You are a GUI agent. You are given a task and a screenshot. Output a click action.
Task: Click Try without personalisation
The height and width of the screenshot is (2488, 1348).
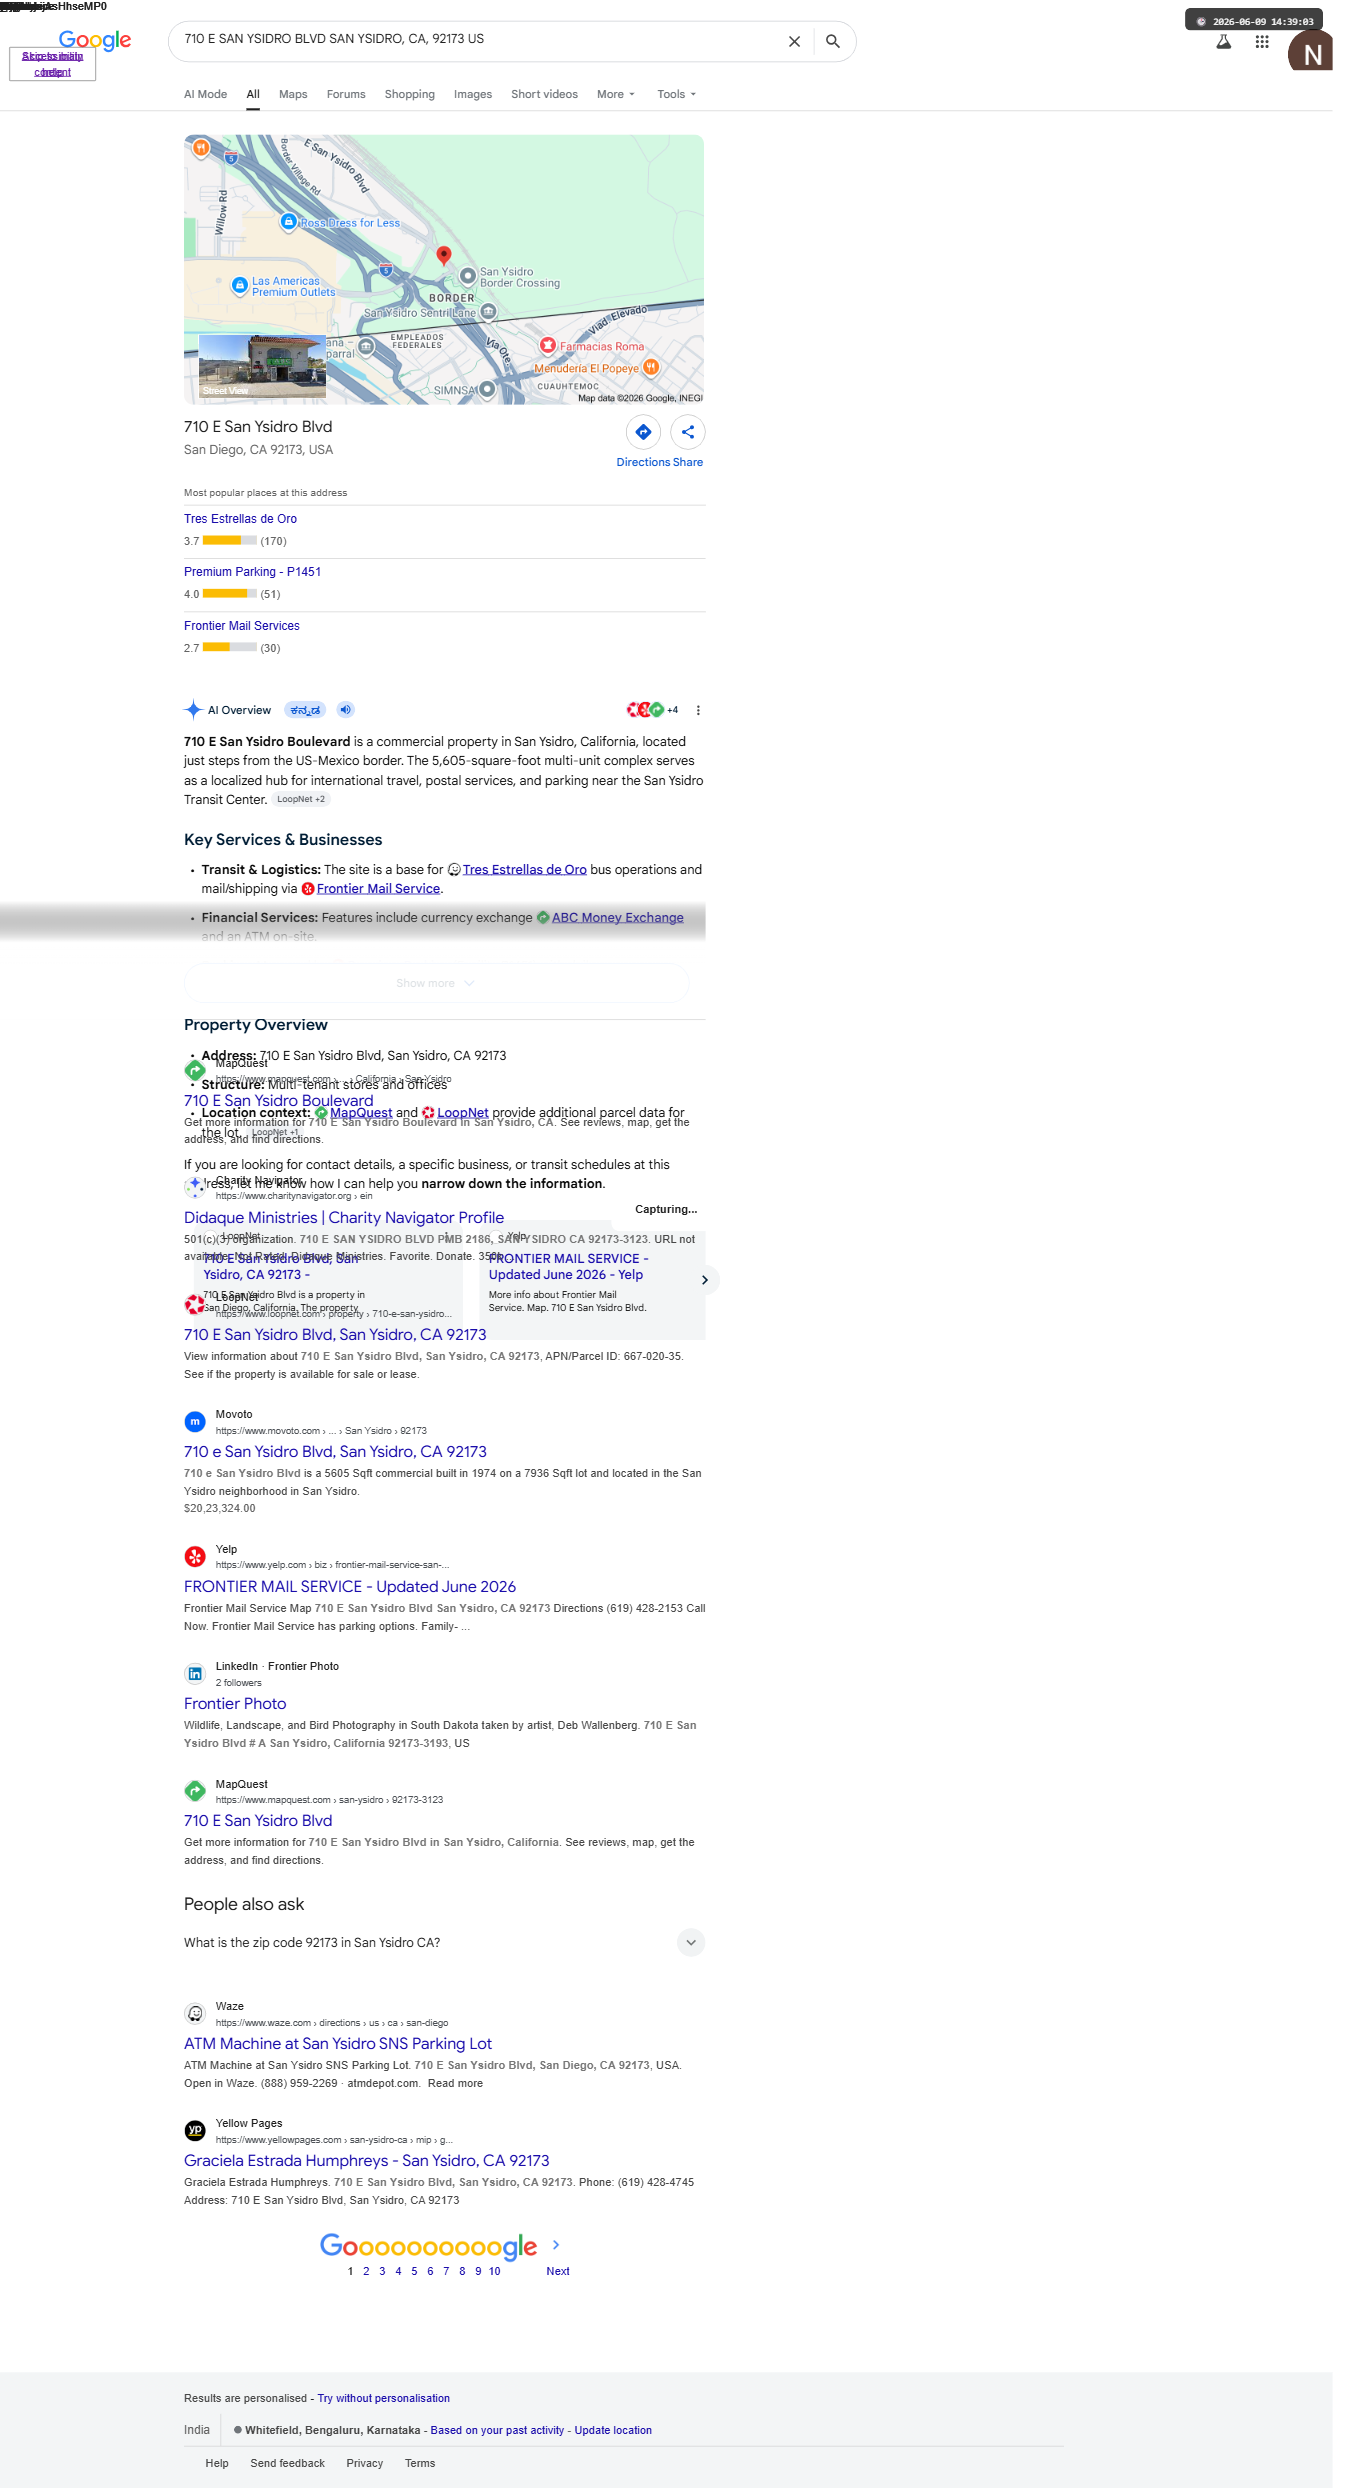coord(384,2398)
